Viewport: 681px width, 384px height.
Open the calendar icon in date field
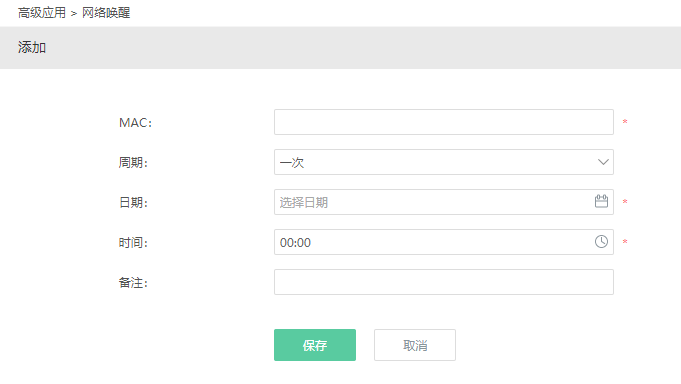point(601,201)
